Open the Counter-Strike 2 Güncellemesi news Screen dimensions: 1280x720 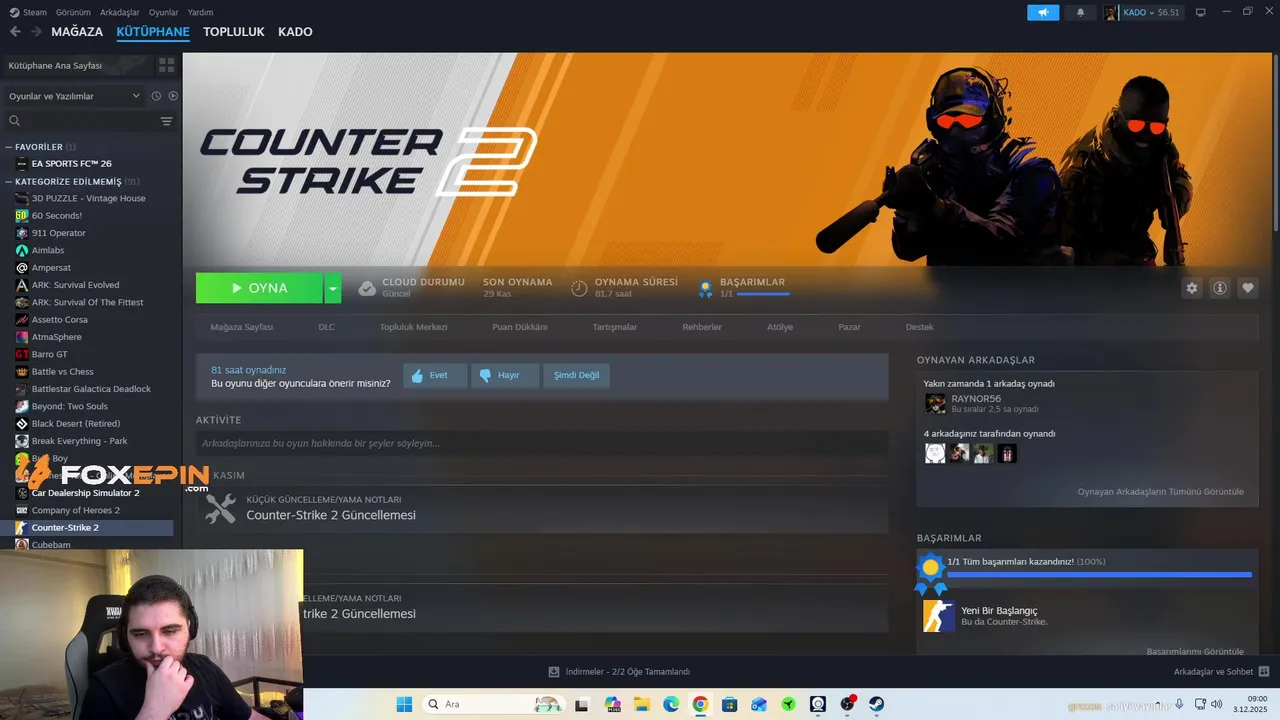(331, 515)
